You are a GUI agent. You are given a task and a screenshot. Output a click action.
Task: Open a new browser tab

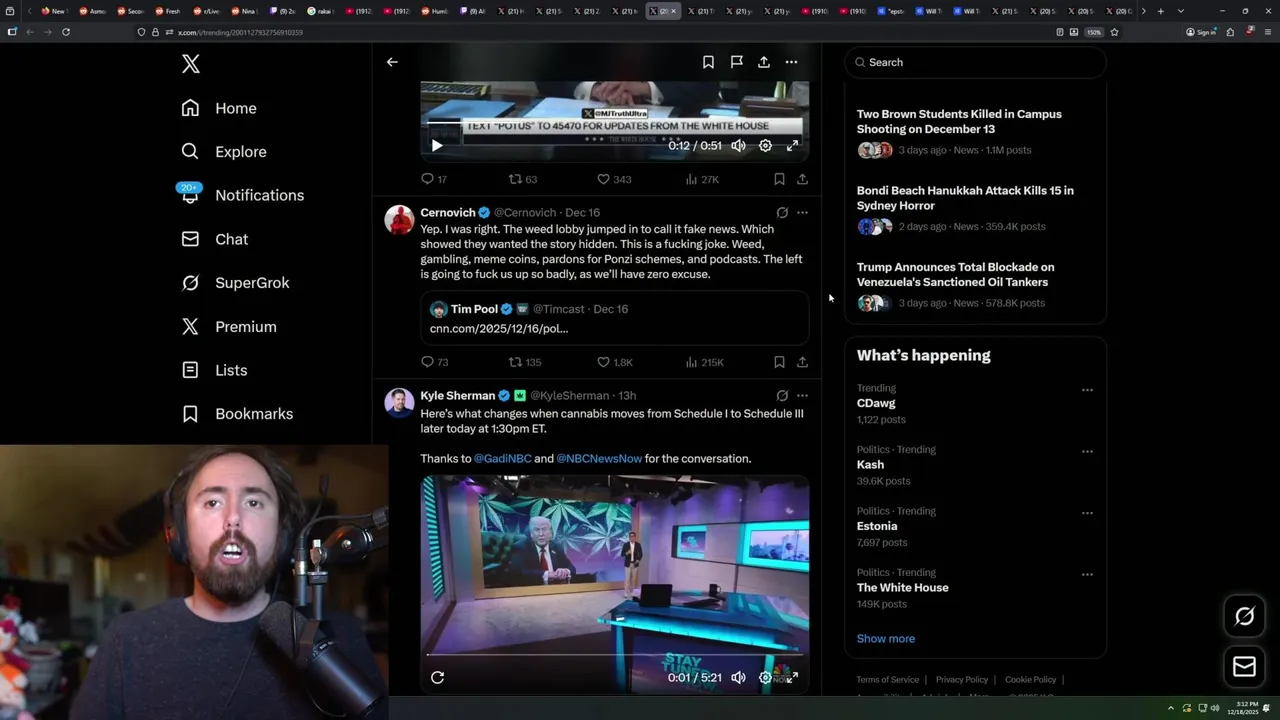(x=1160, y=11)
